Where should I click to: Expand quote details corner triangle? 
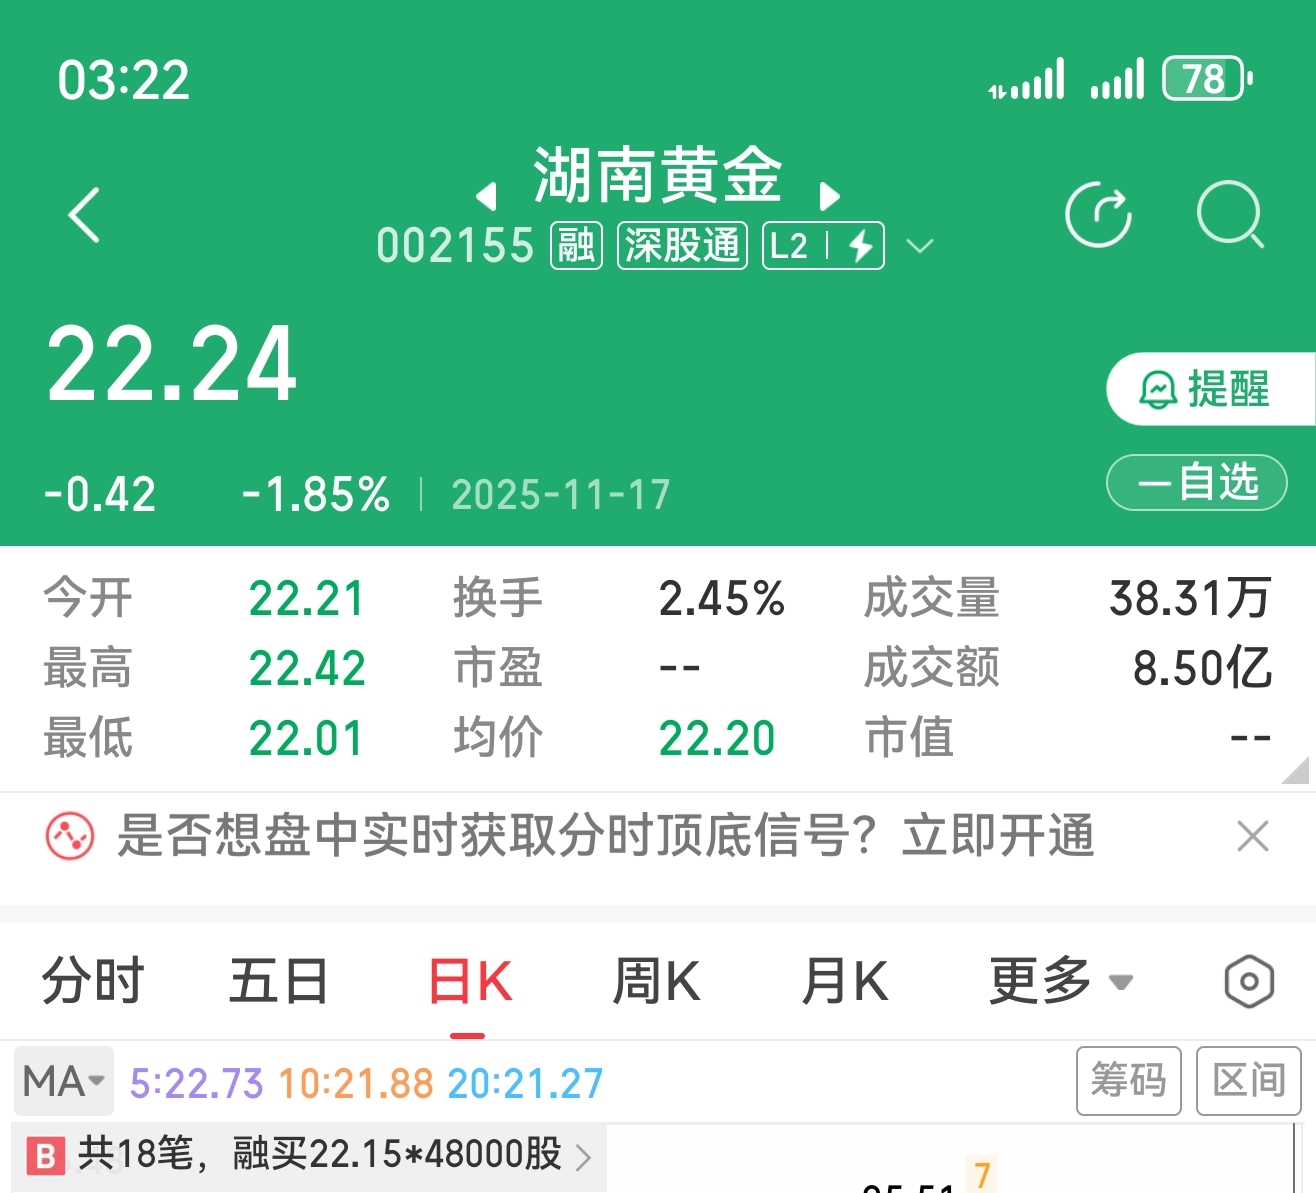[x=1296, y=769]
